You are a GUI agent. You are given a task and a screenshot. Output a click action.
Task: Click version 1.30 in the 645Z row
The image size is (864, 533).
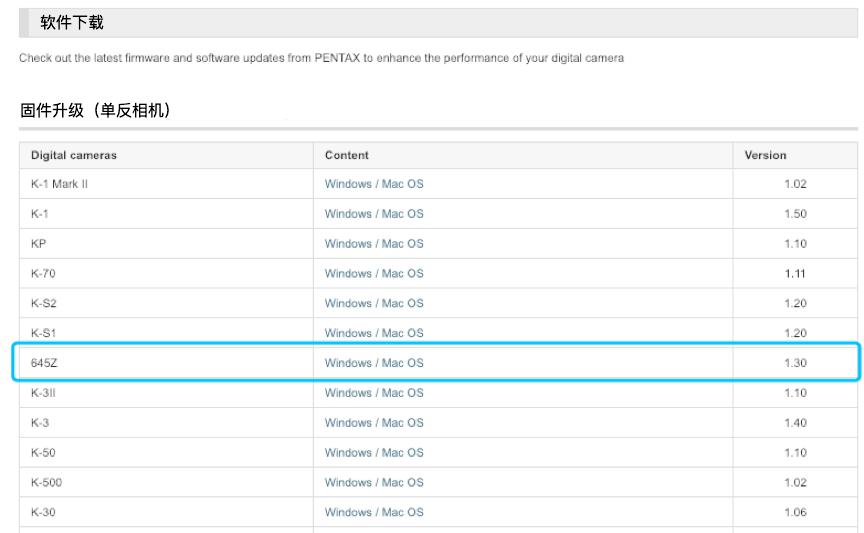[795, 363]
